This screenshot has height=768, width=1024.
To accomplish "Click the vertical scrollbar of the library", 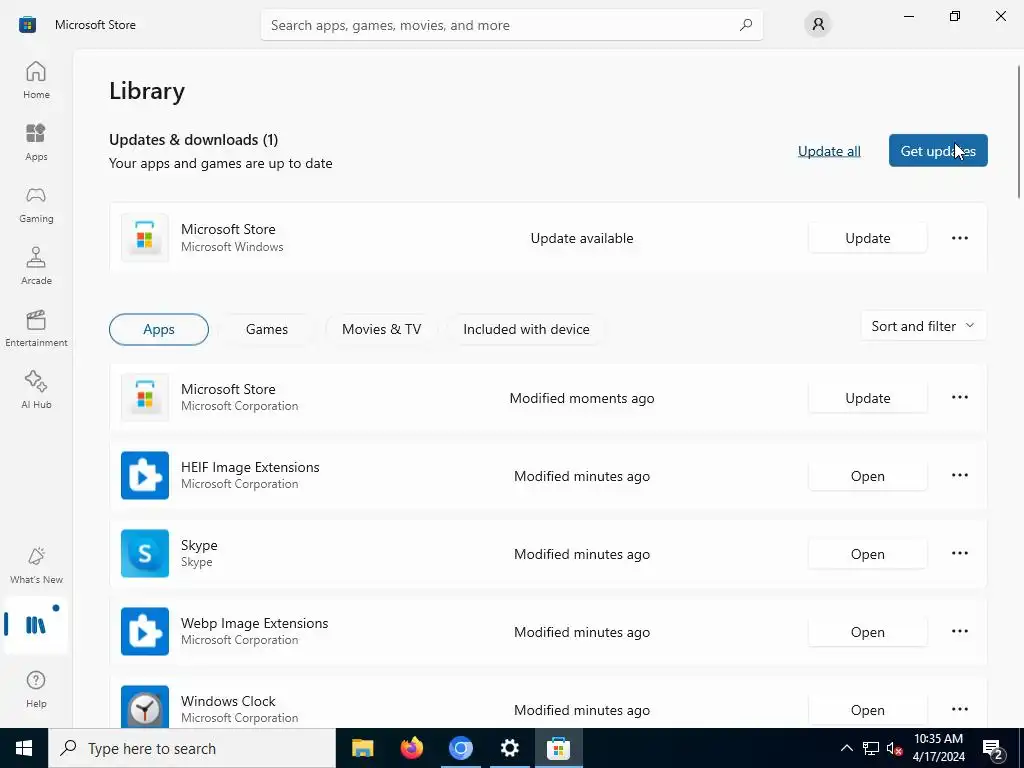I will point(1019,131).
